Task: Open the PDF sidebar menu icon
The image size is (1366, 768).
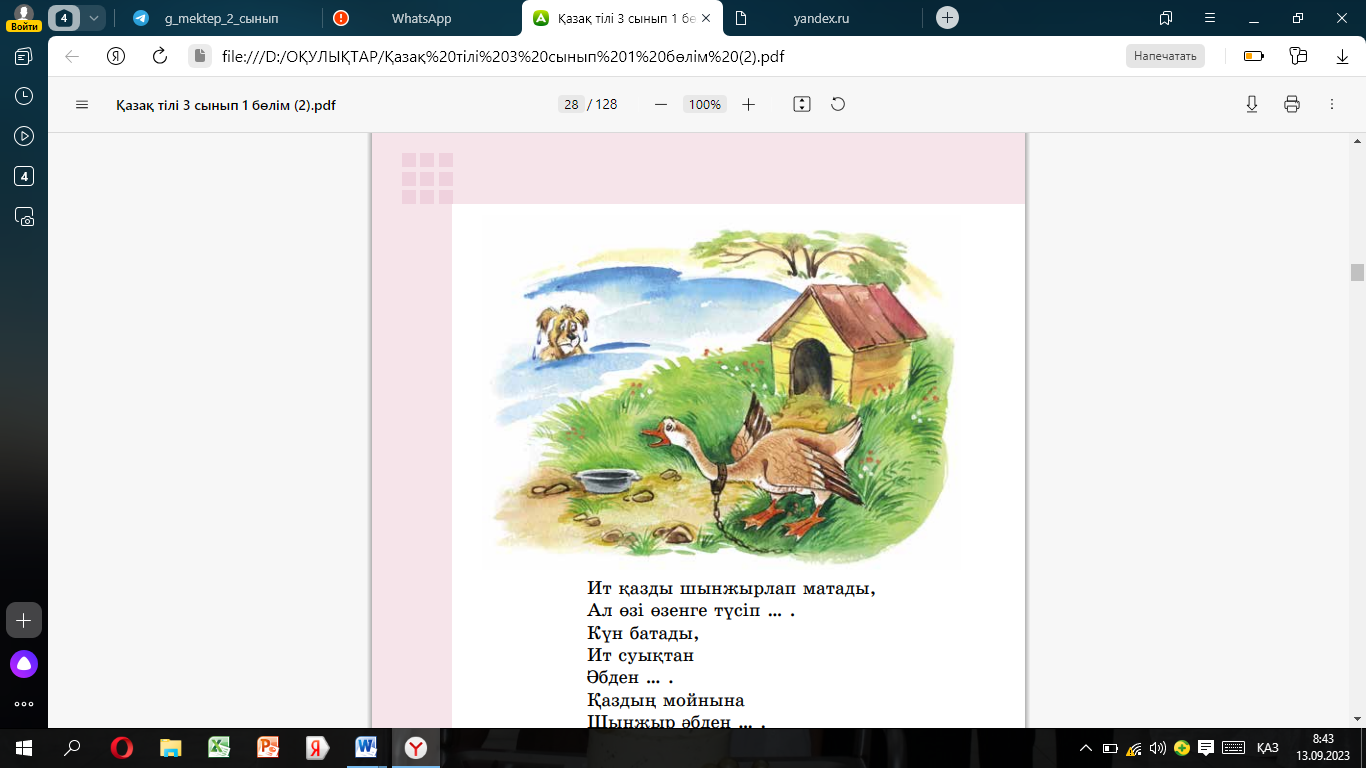Action: (82, 104)
